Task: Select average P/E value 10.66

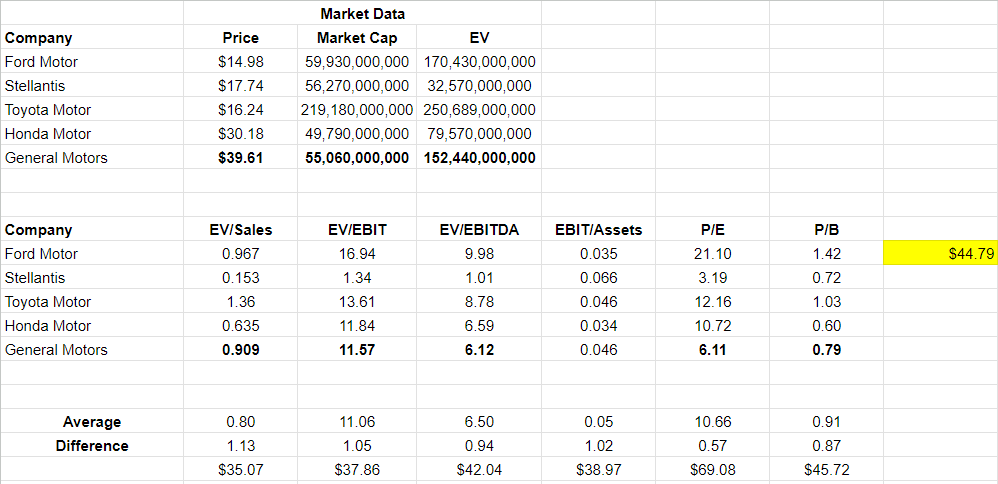Action: click(712, 422)
